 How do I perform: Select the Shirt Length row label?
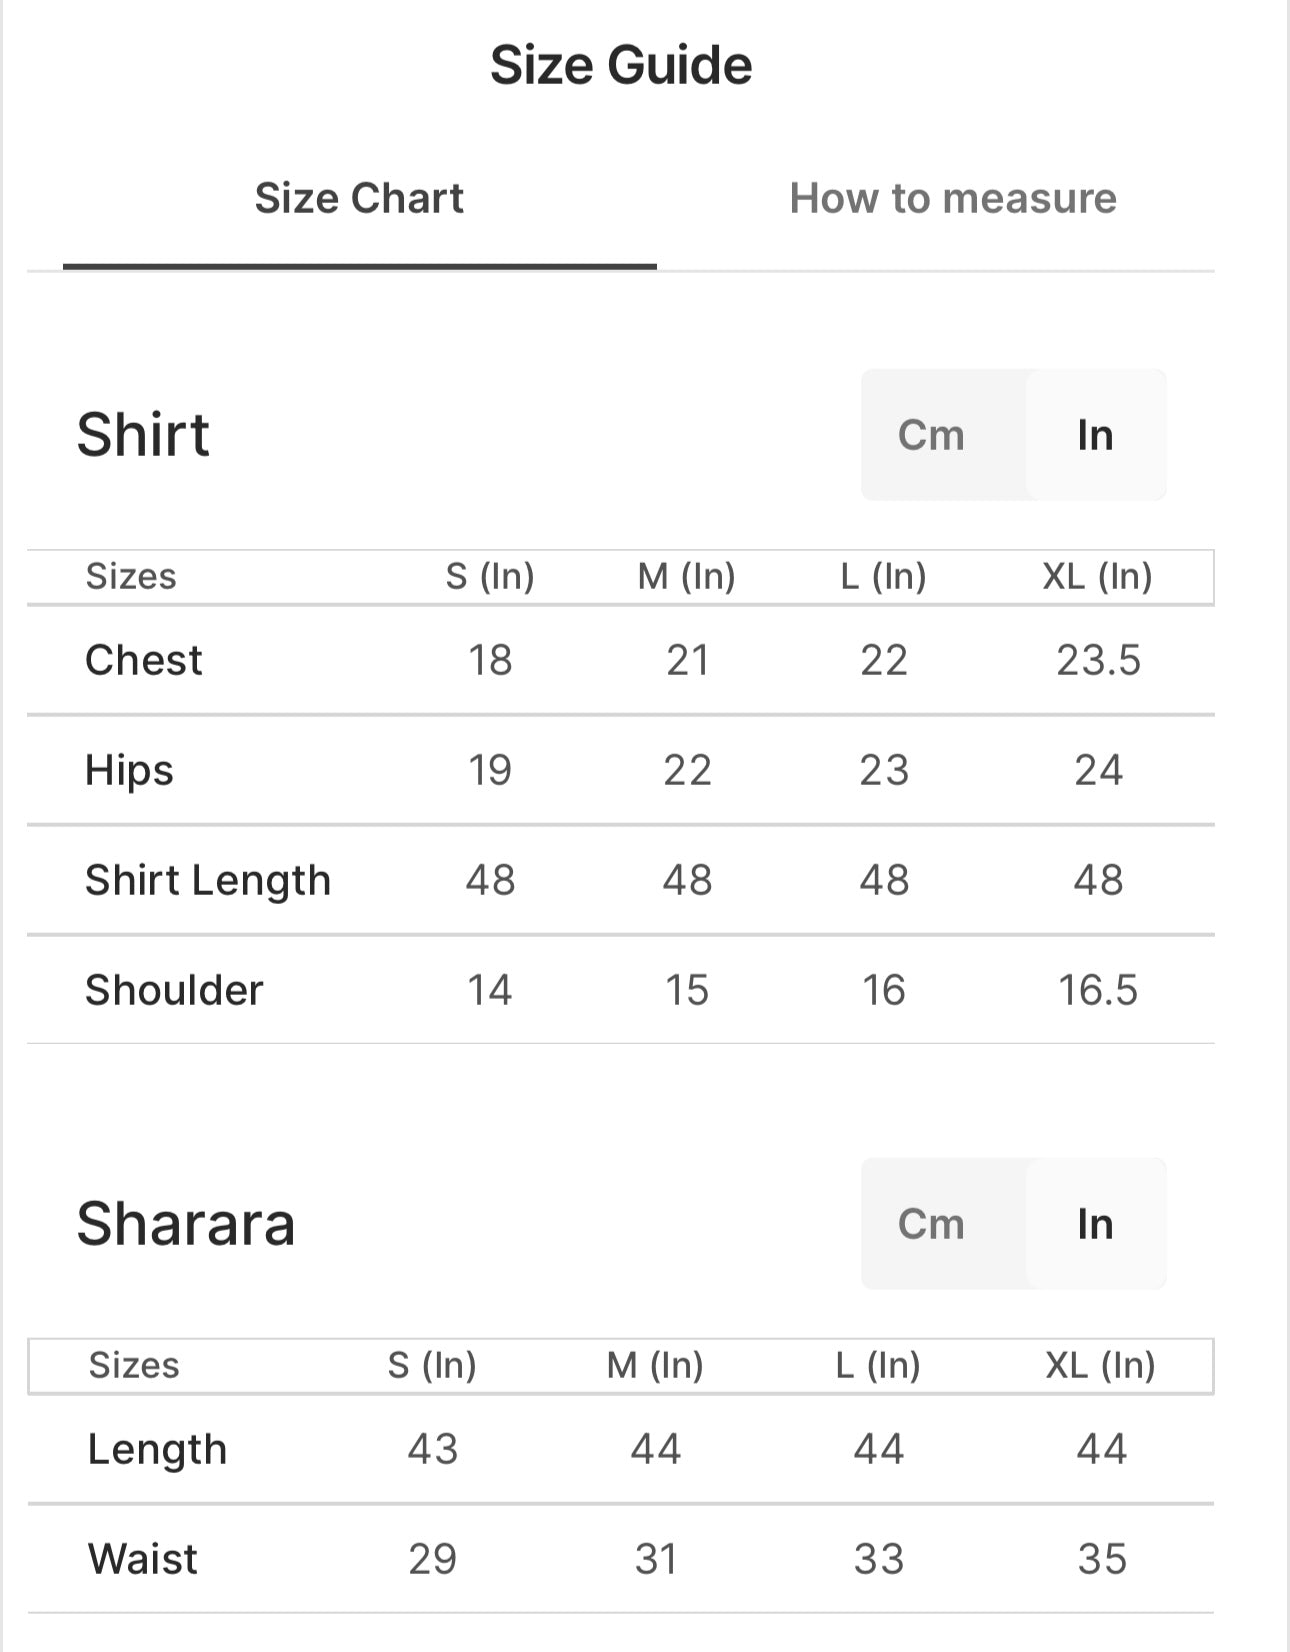(208, 880)
